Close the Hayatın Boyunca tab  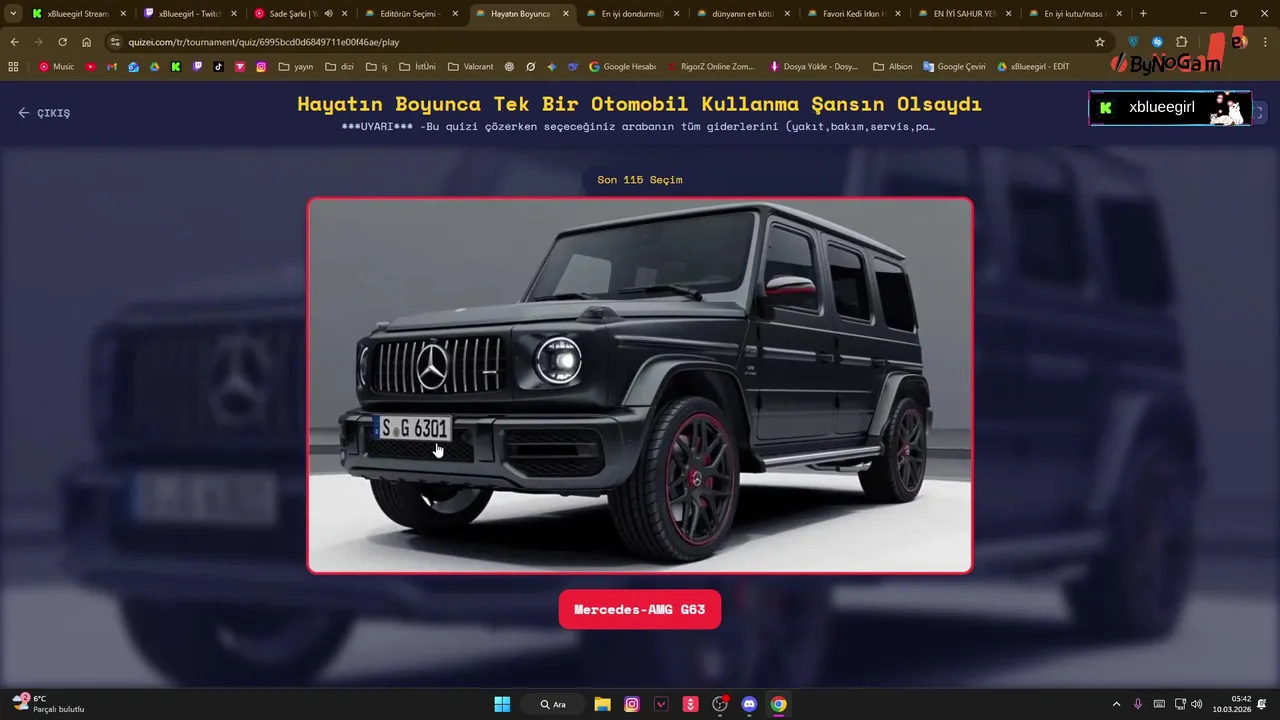[565, 14]
